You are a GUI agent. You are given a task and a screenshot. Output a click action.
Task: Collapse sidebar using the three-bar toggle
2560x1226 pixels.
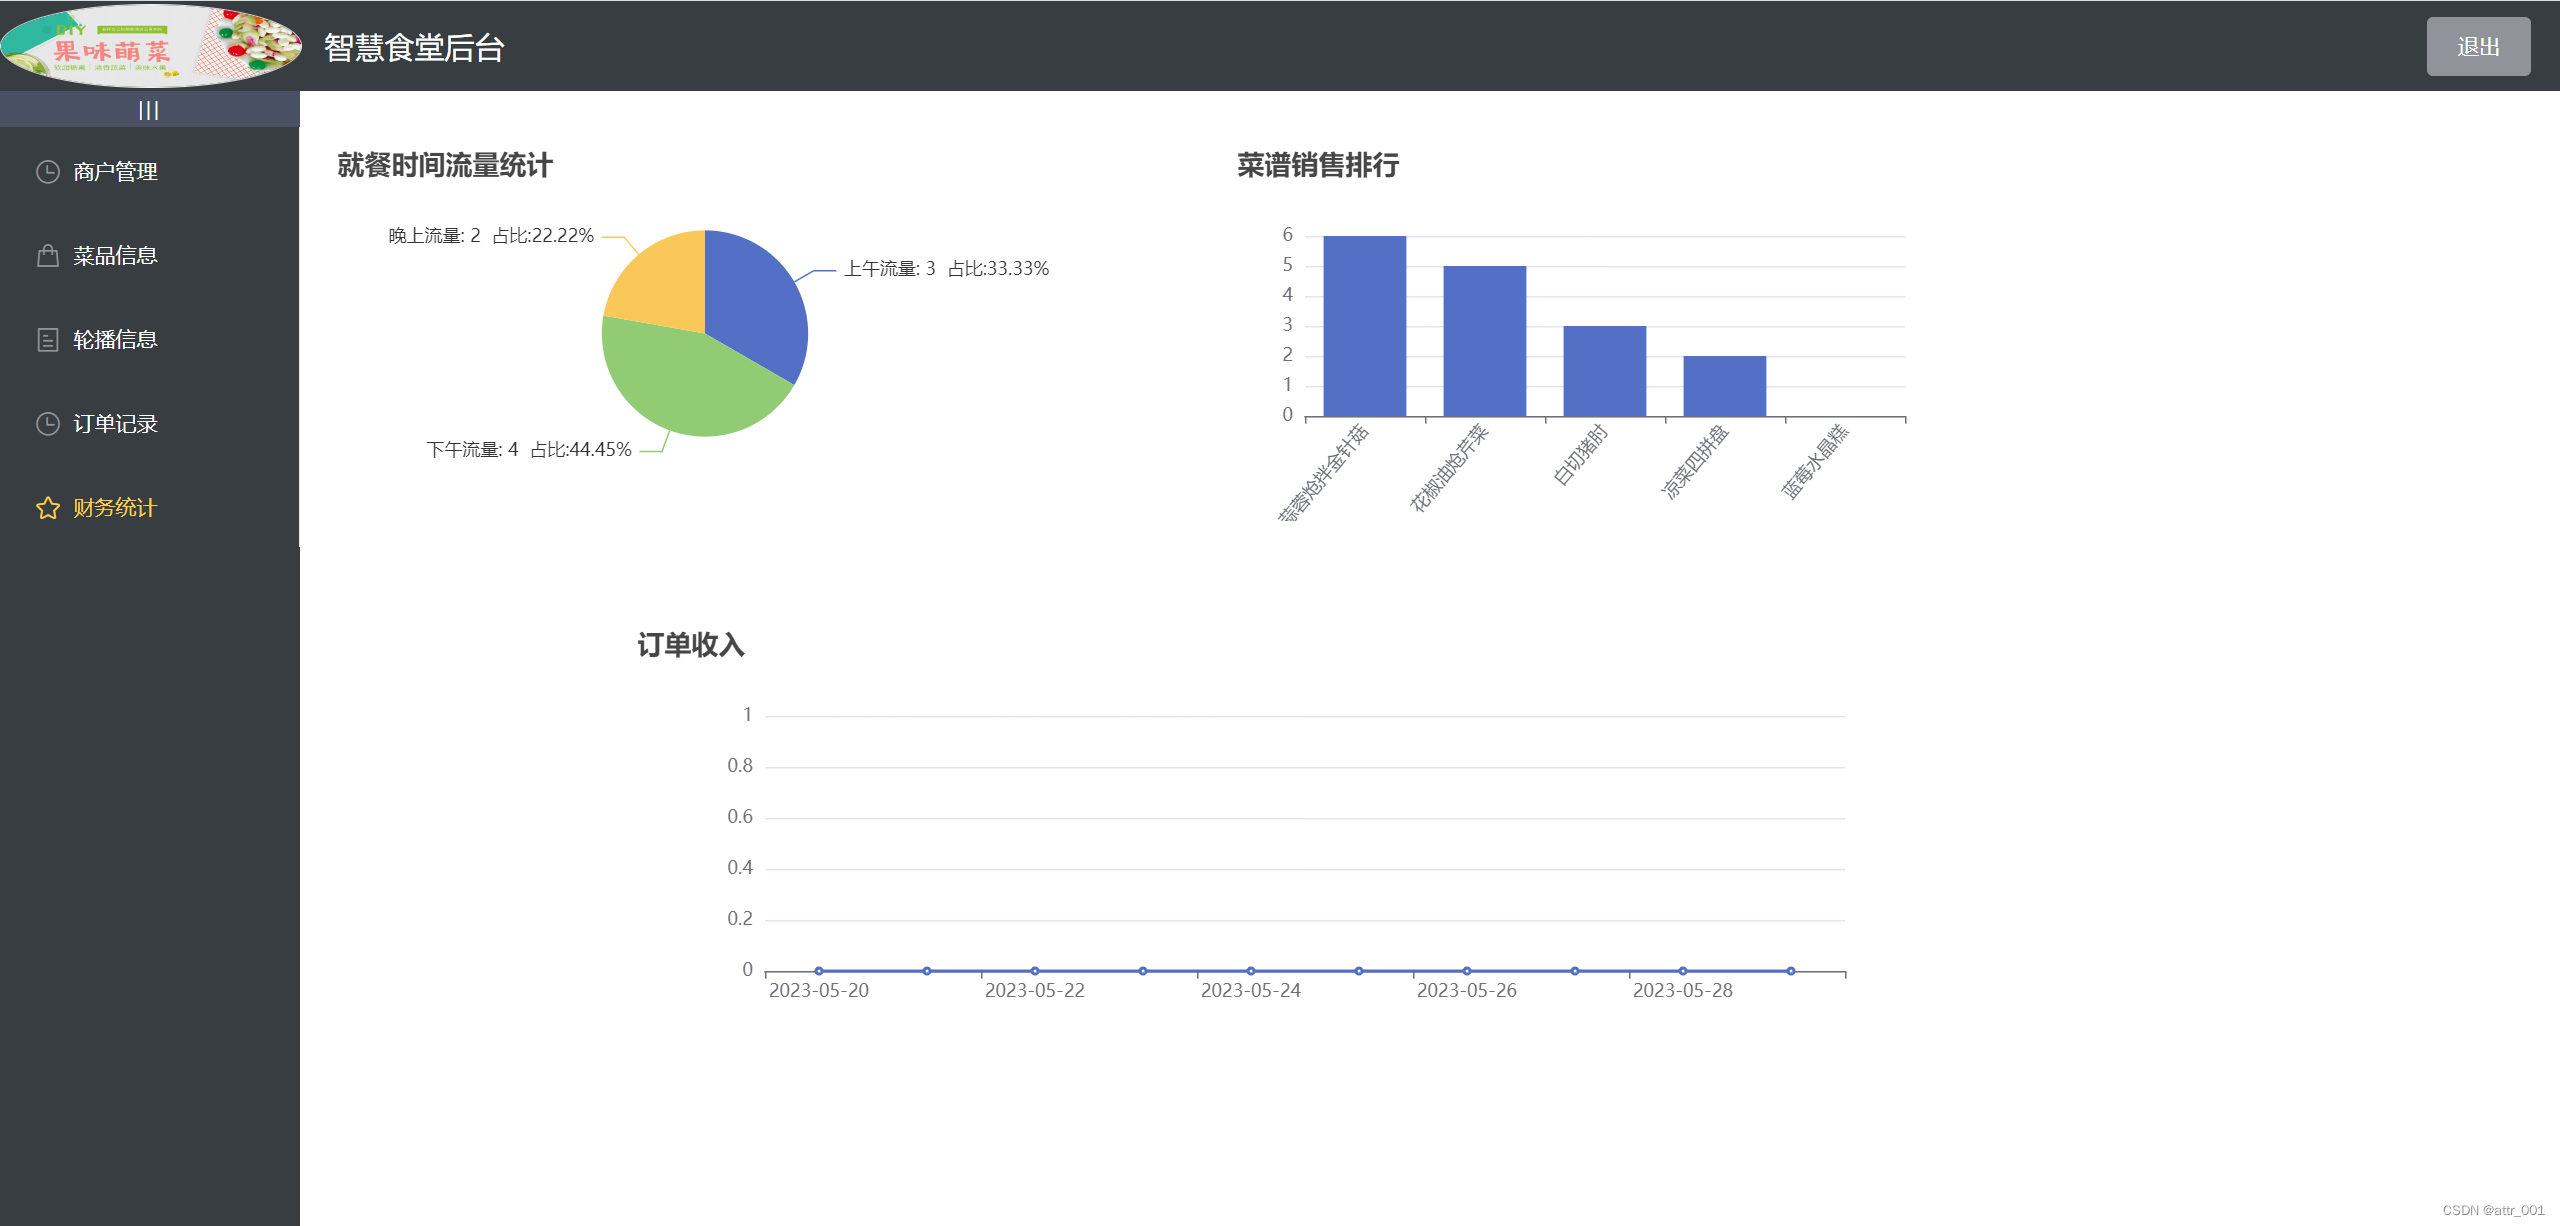click(149, 110)
